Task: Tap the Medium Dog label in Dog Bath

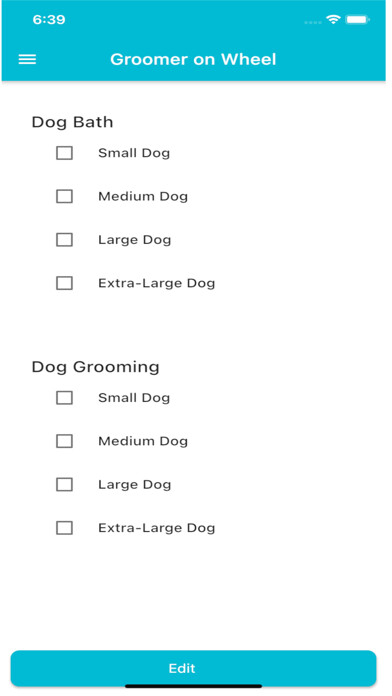Action: 143,196
